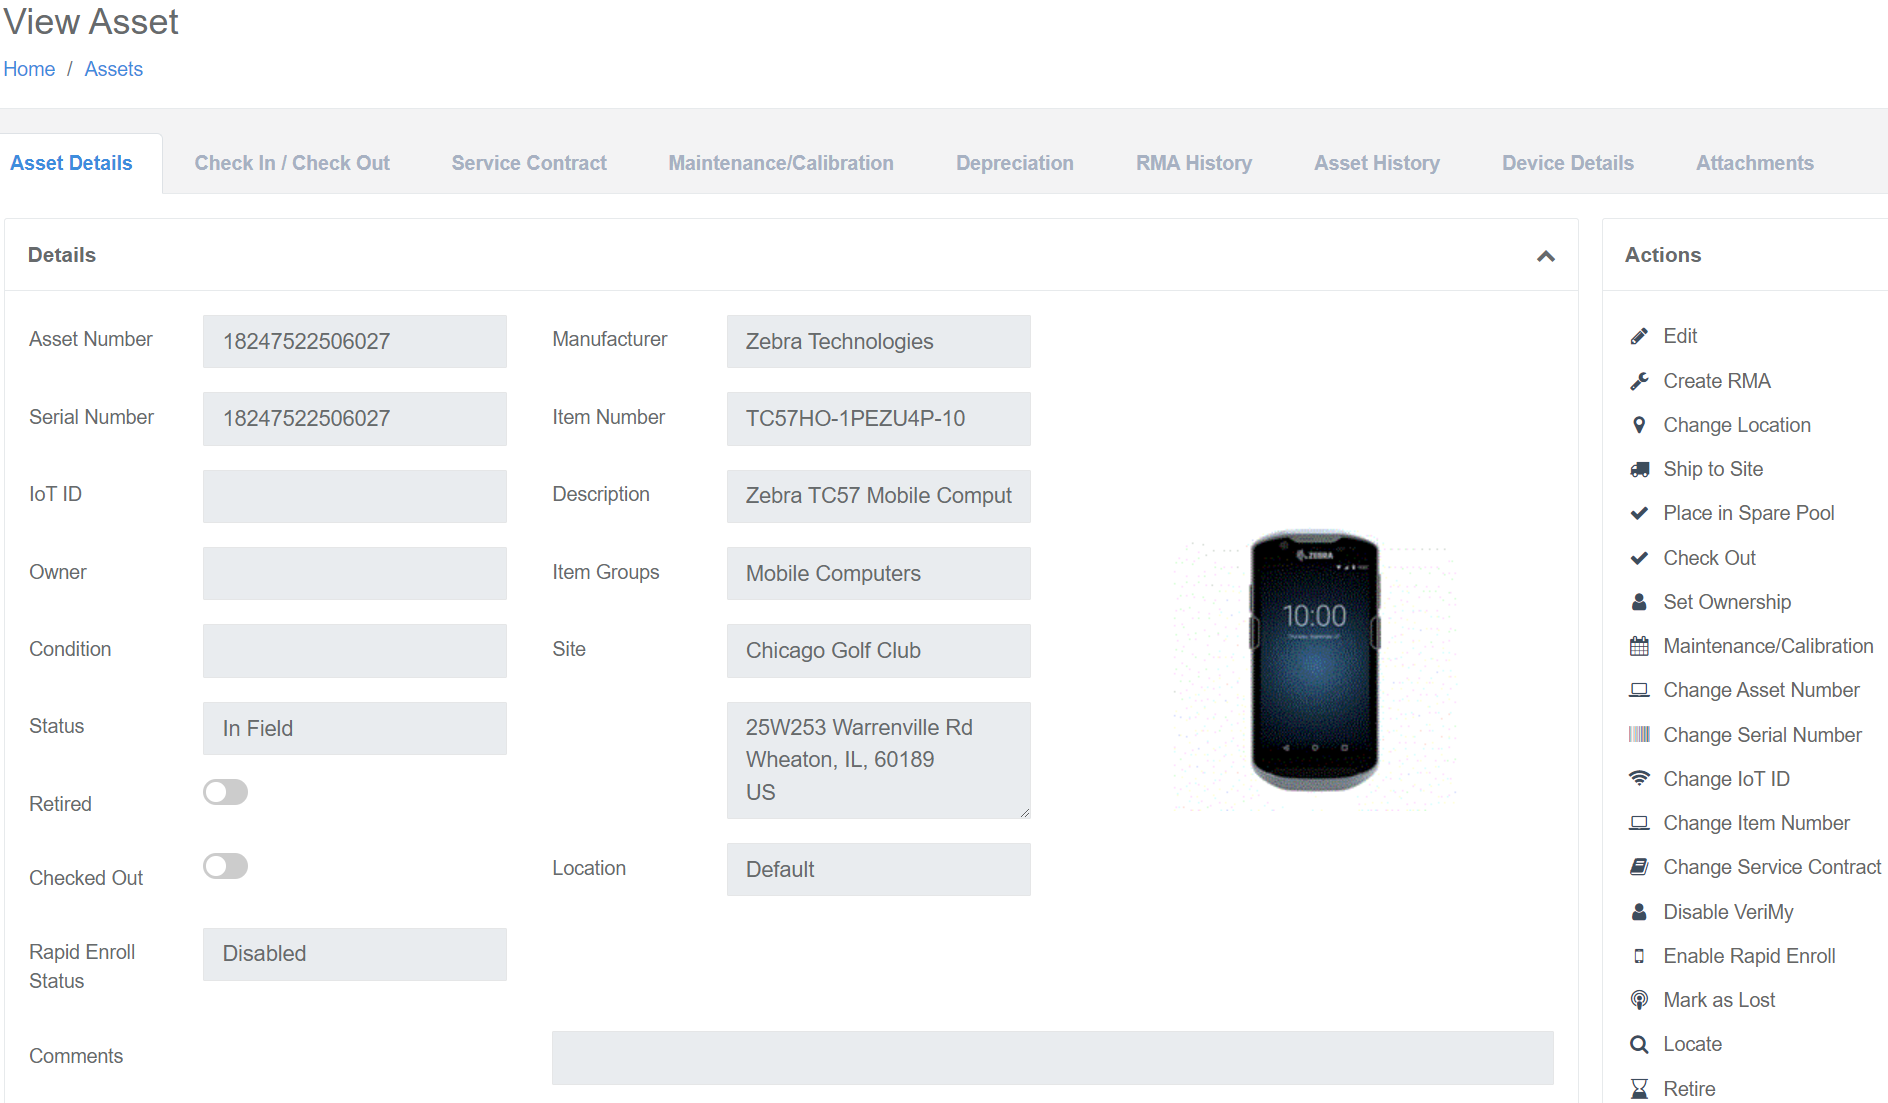Click the Site field Chicago Golf Club
Image resolution: width=1888 pixels, height=1103 pixels.
click(x=879, y=651)
